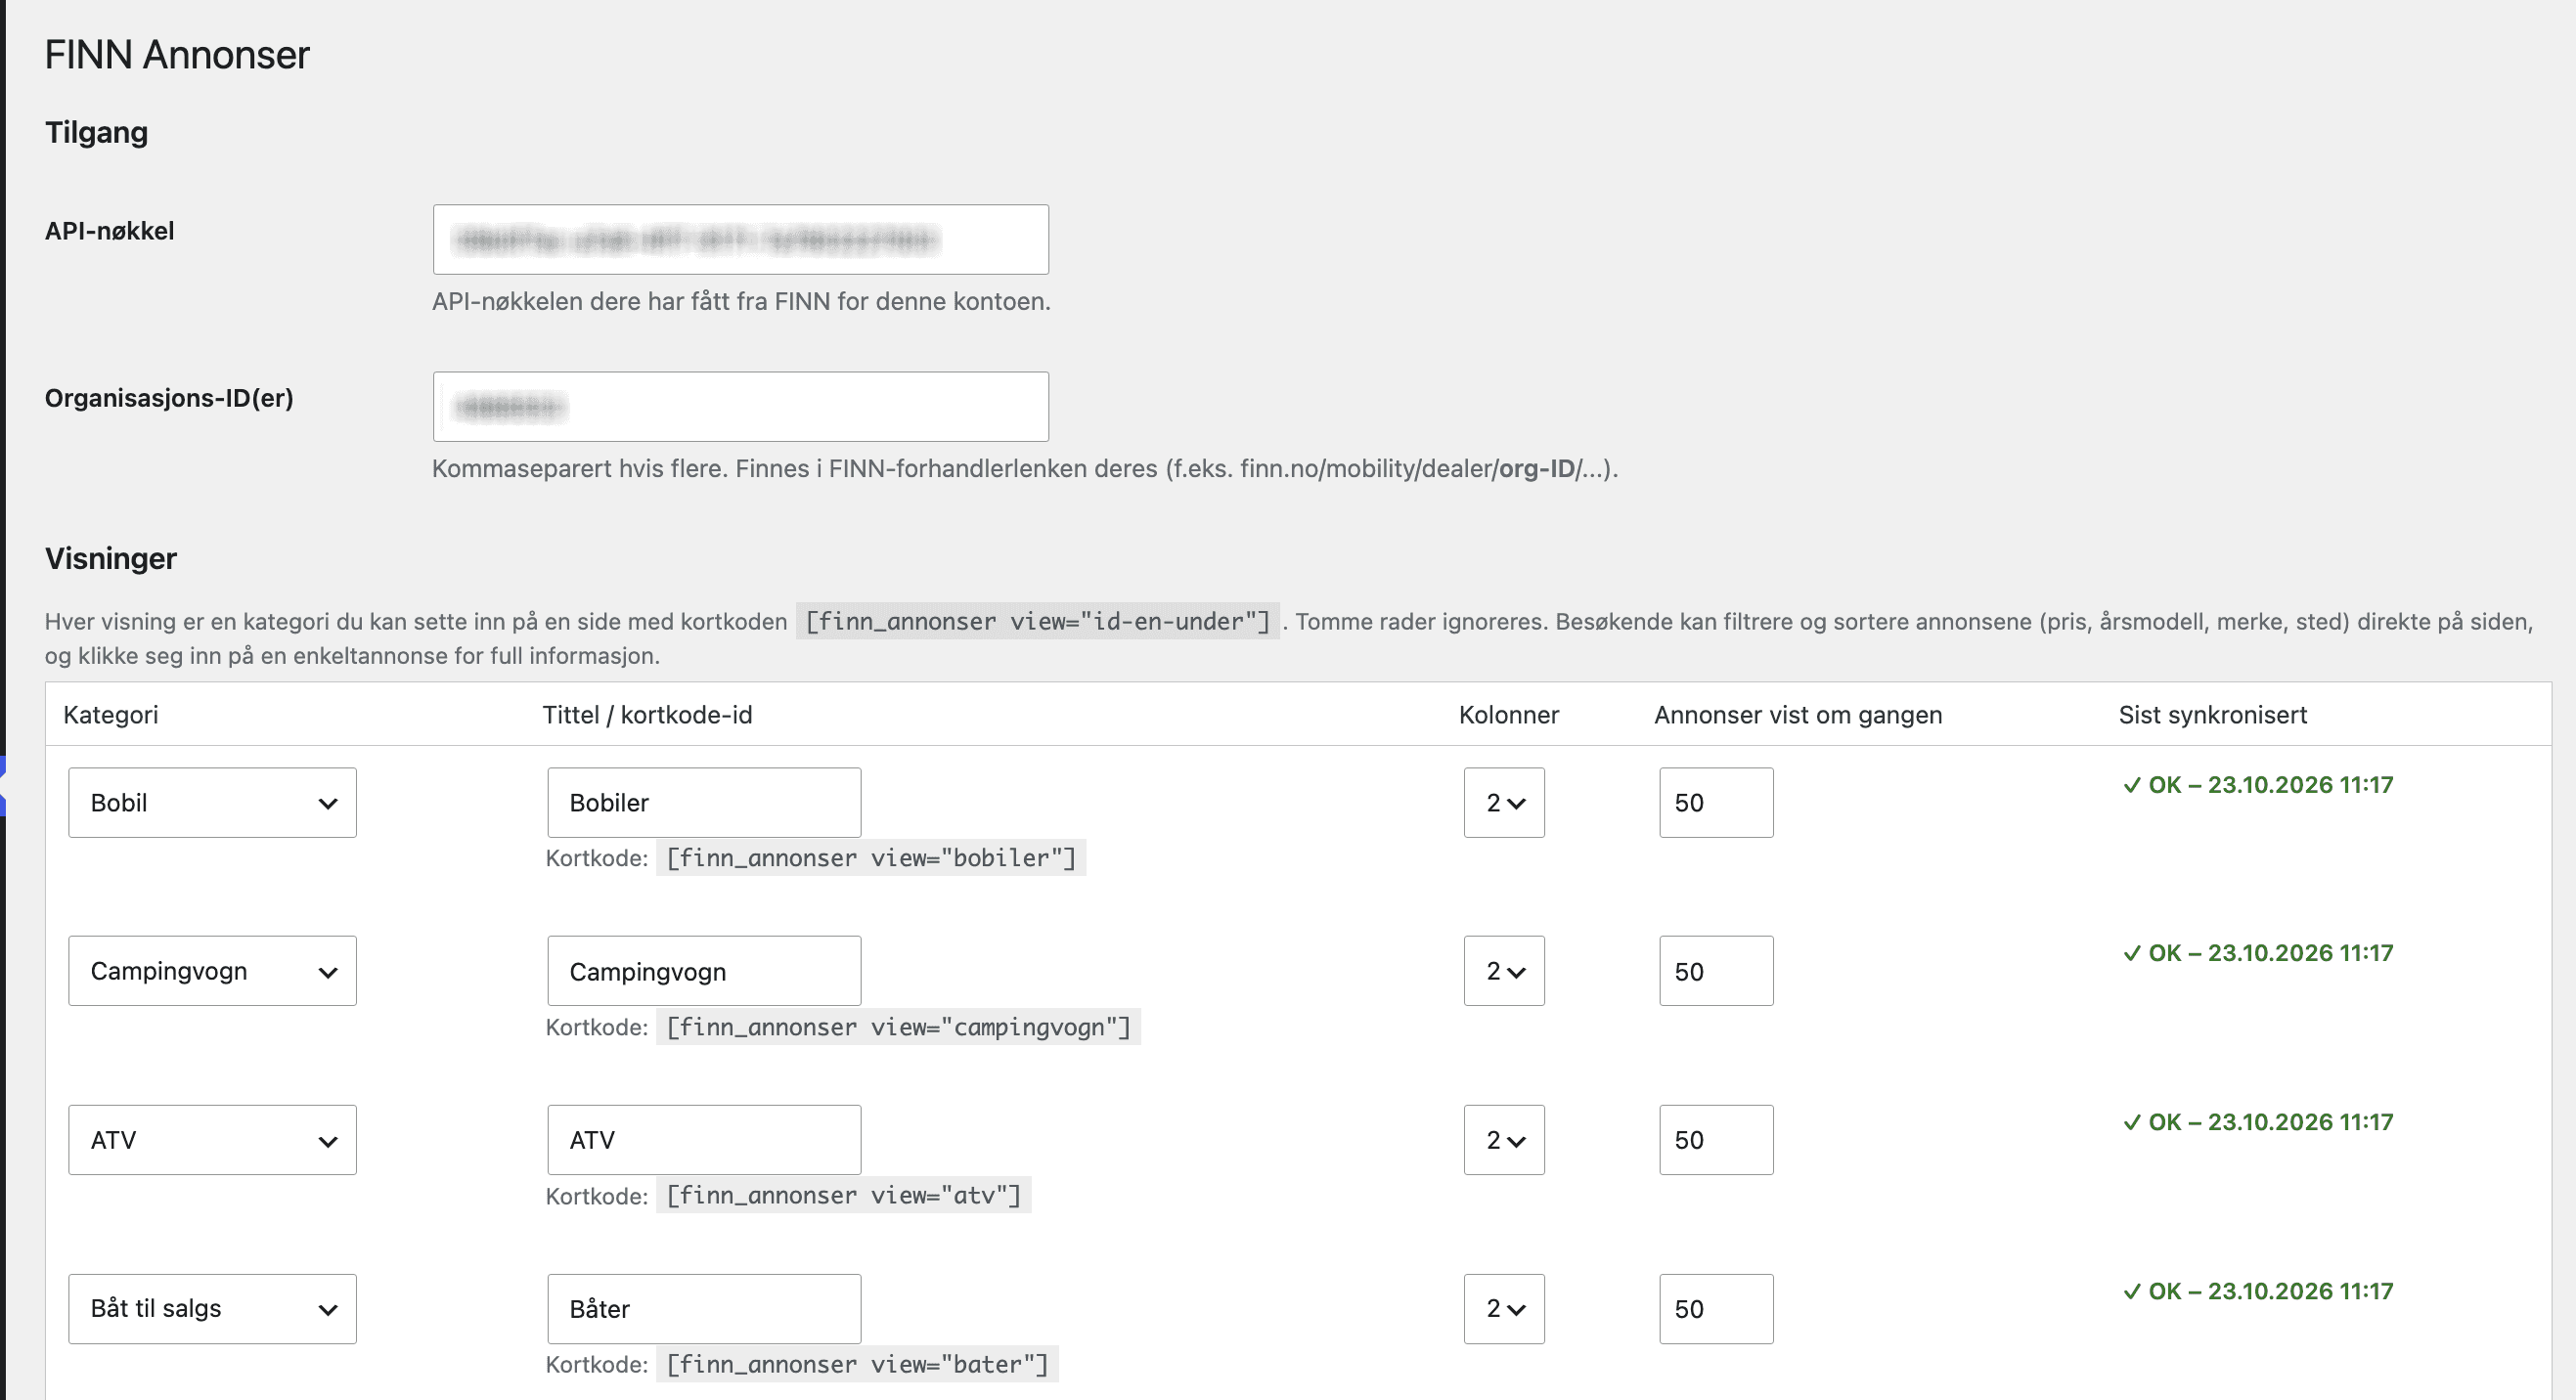The width and height of the screenshot is (2576, 1400).
Task: Open the Campingvogn category dropdown
Action: click(x=212, y=971)
